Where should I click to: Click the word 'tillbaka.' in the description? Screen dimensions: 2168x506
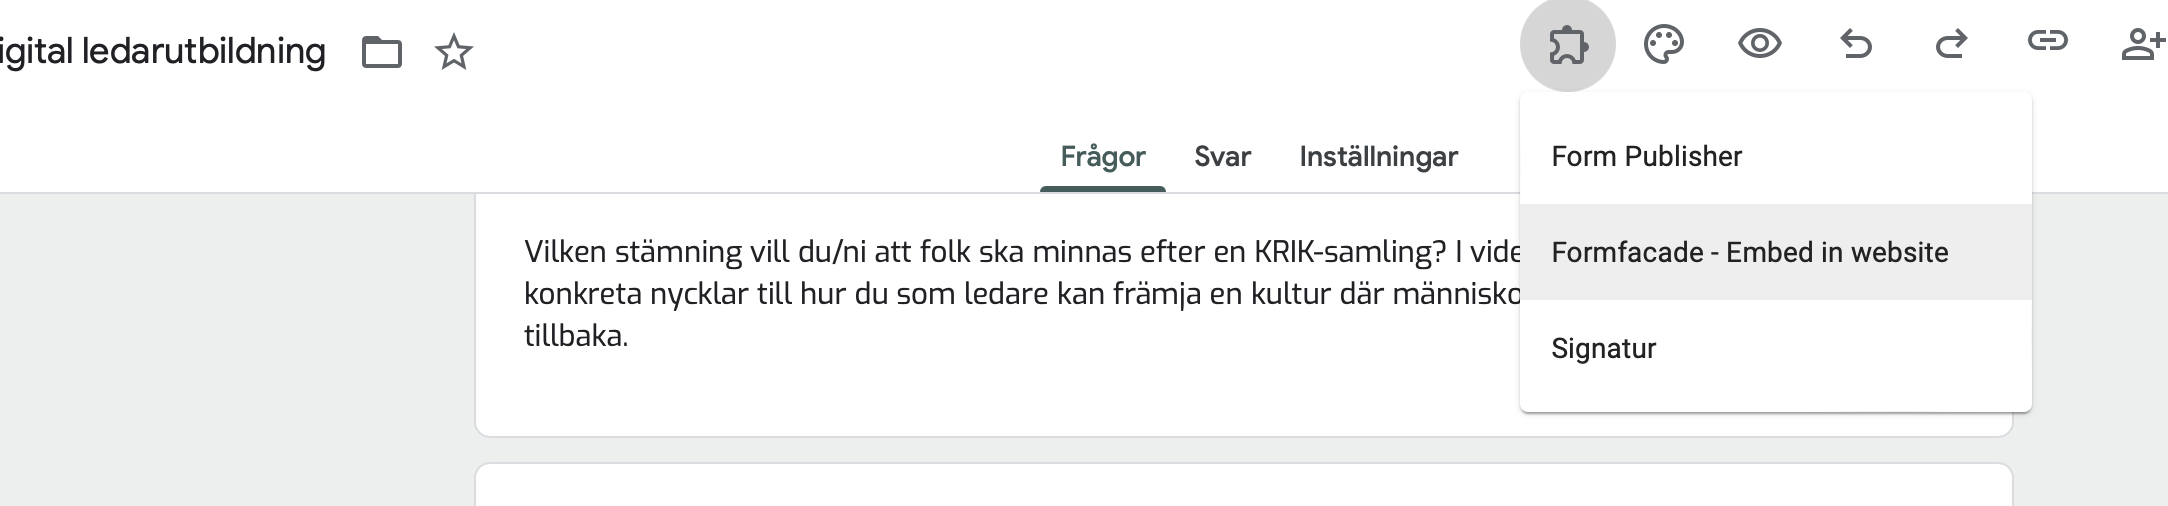tap(576, 336)
